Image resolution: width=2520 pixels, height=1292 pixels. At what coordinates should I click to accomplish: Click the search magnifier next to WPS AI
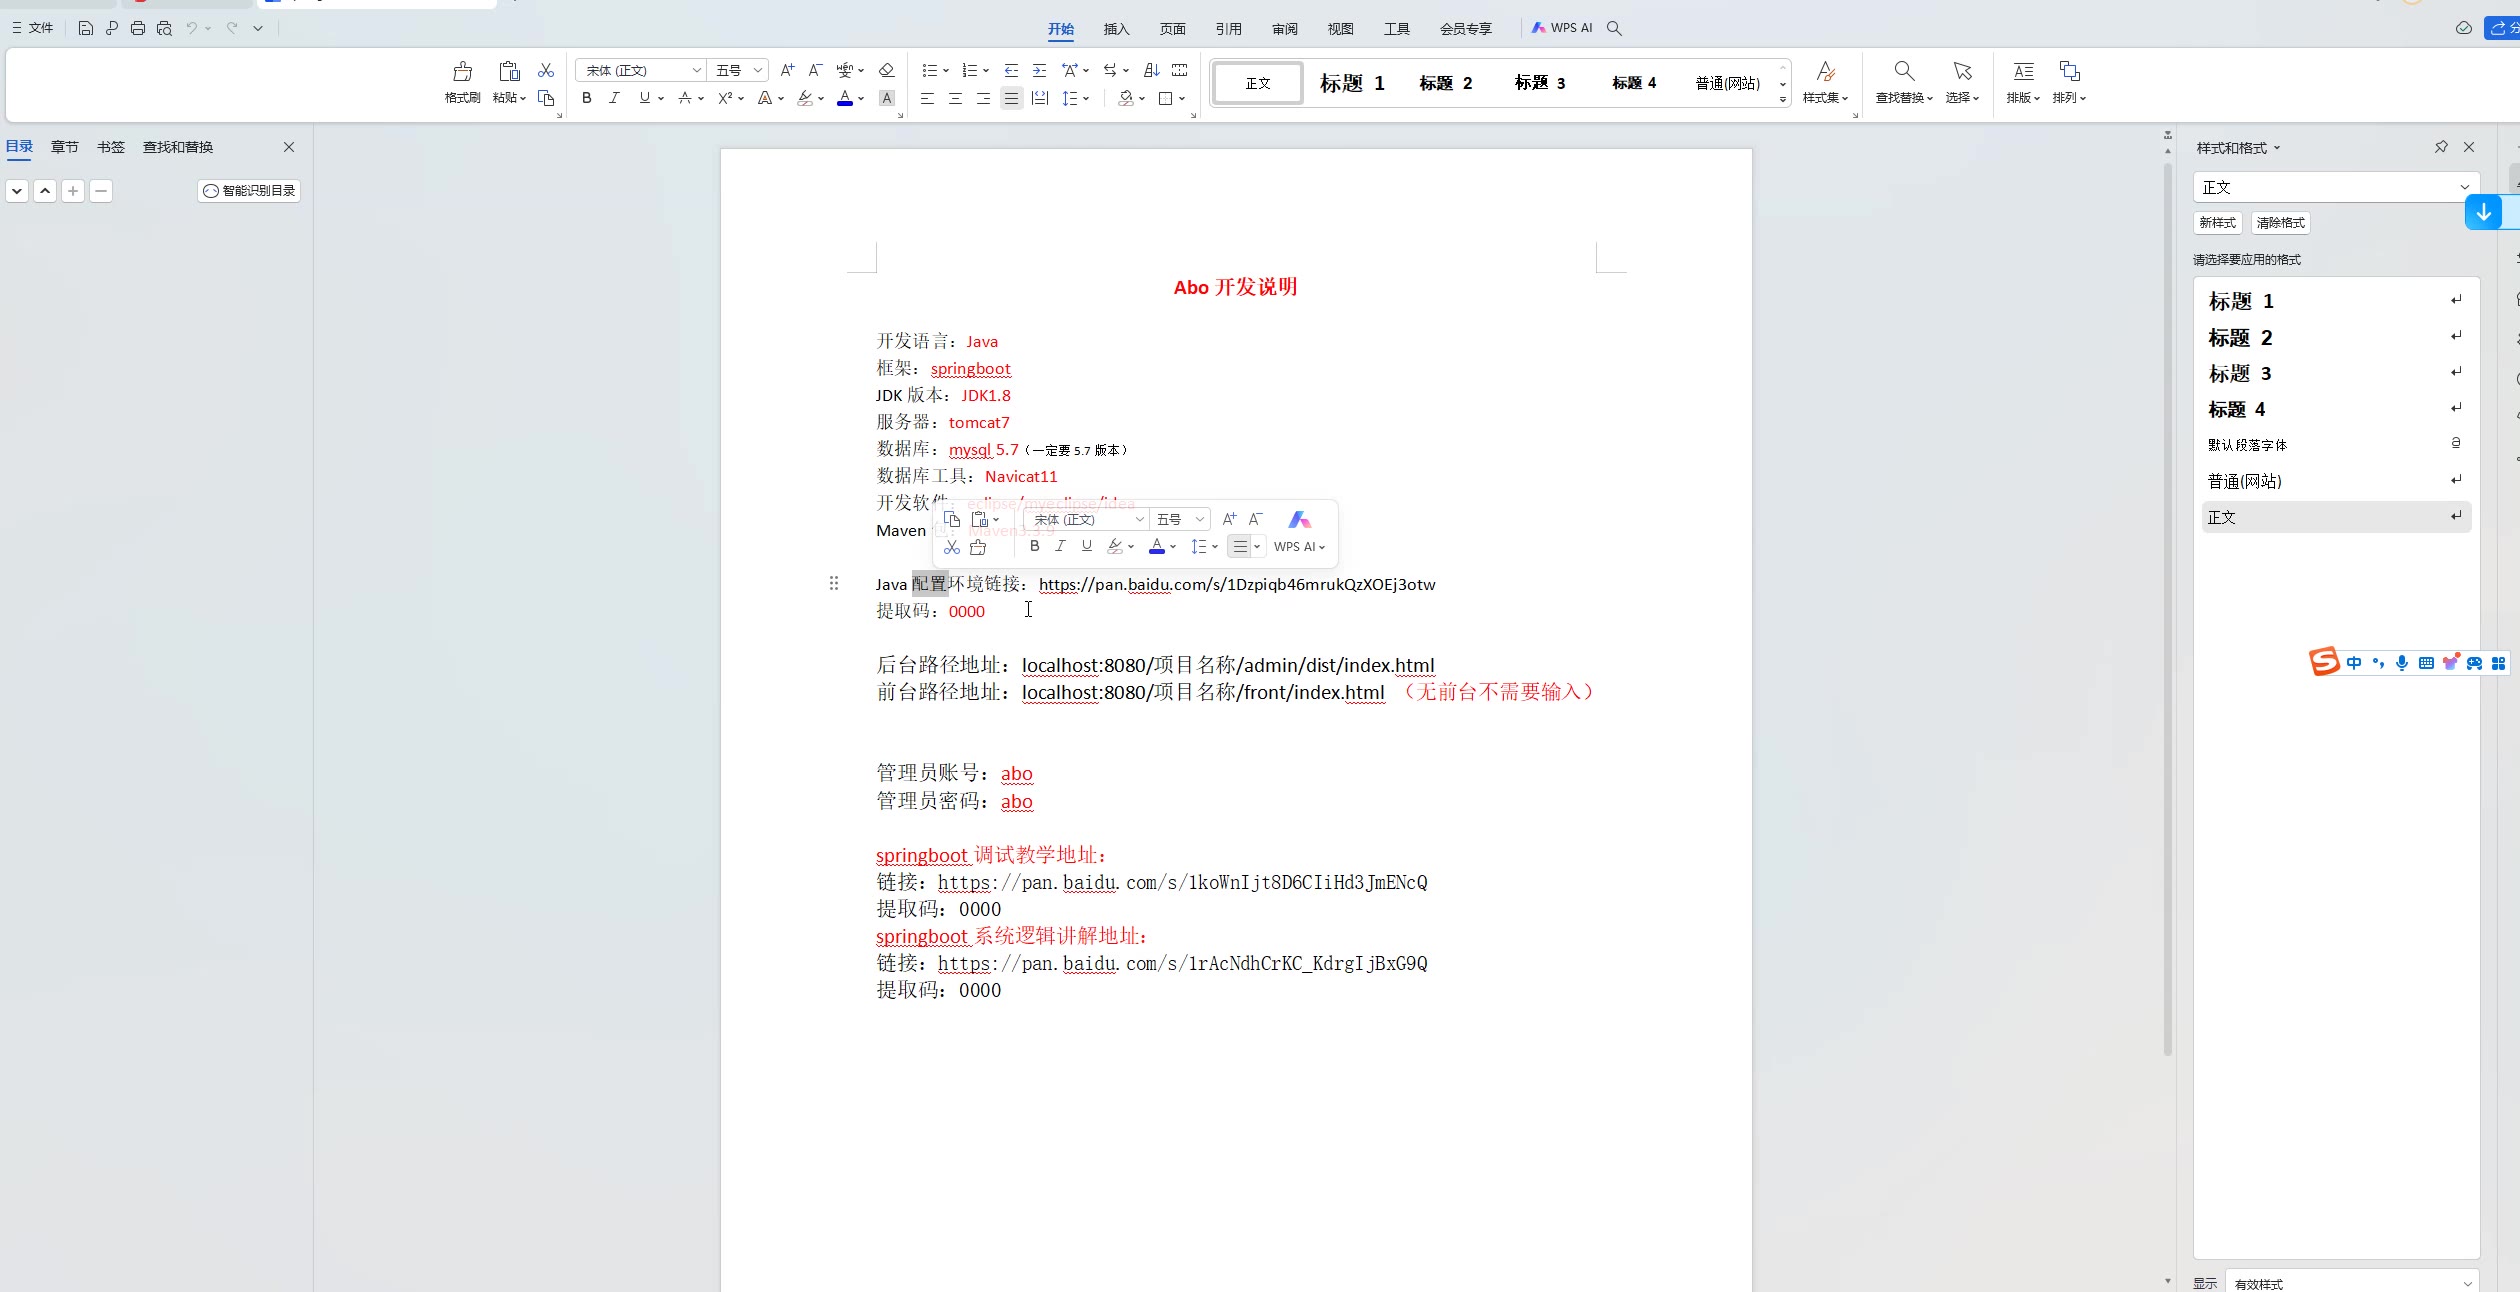1614,28
